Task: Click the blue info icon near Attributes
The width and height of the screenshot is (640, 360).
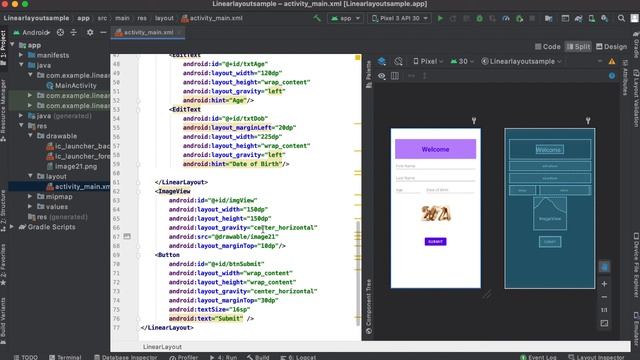Action: pyautogui.click(x=612, y=76)
